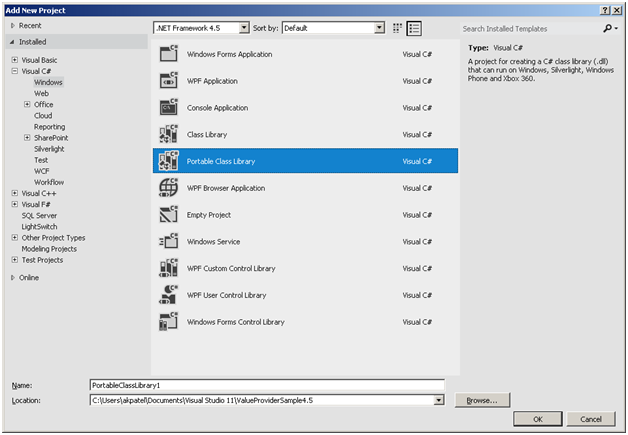628x435 pixels.
Task: Click the OK button
Action: click(538, 419)
